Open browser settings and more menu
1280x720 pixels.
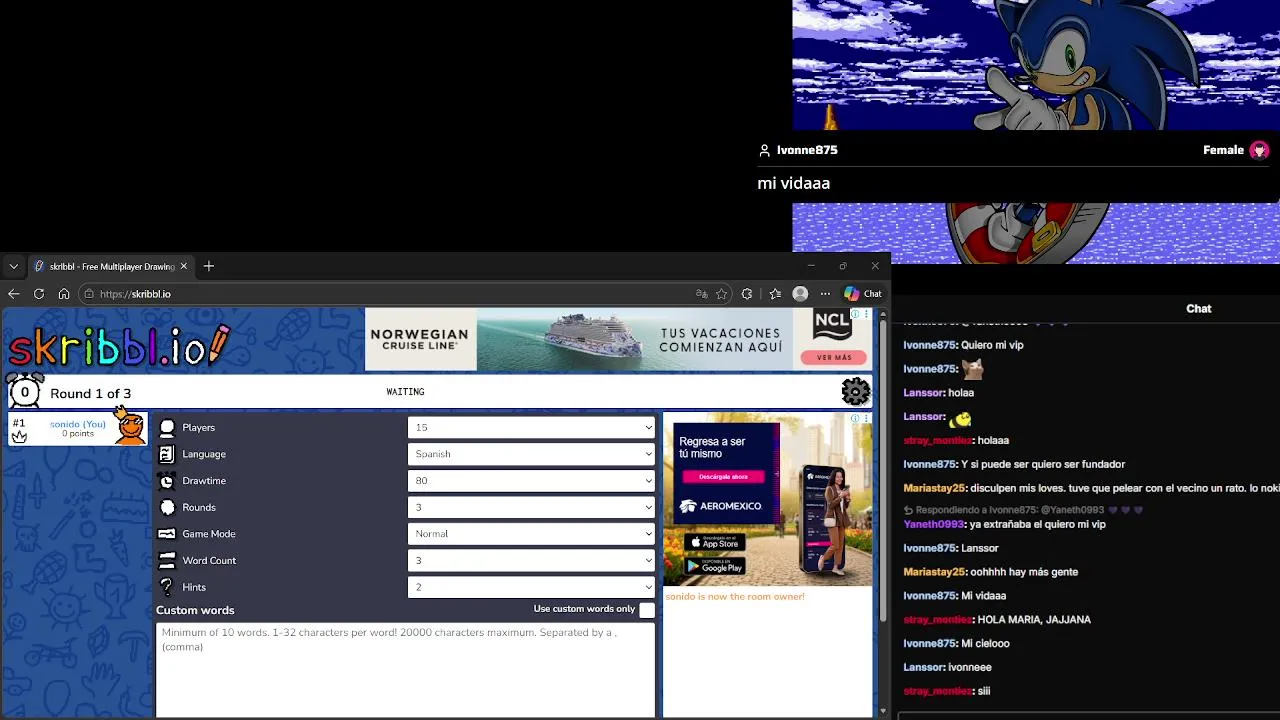click(x=825, y=294)
